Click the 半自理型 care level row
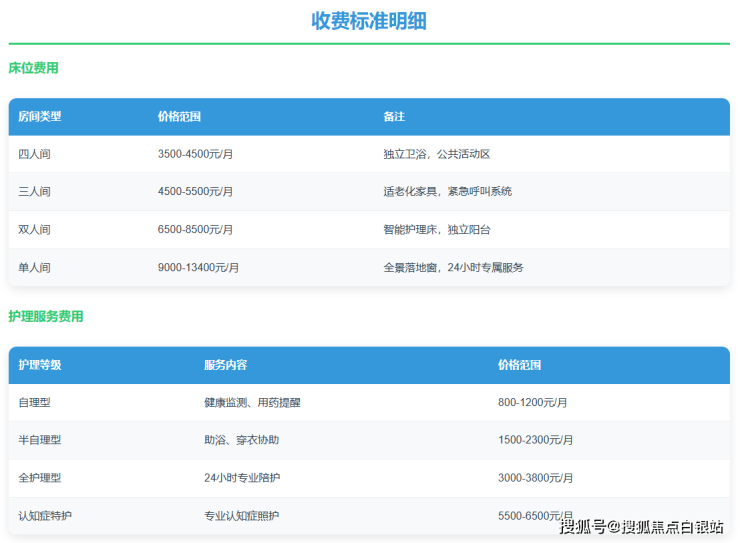The height and width of the screenshot is (543, 740). [x=40, y=440]
